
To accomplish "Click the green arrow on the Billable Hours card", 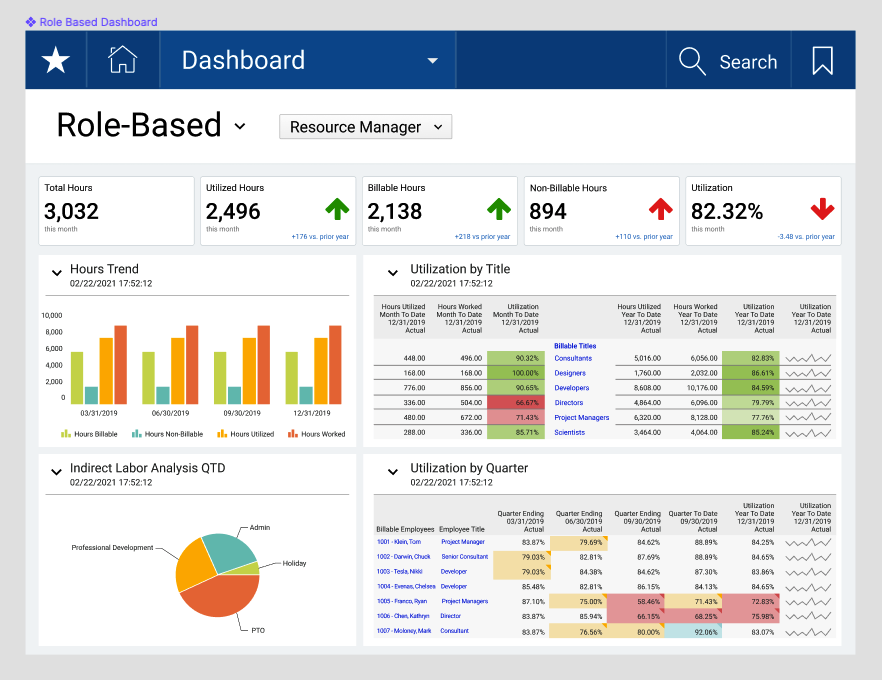I will pyautogui.click(x=499, y=208).
